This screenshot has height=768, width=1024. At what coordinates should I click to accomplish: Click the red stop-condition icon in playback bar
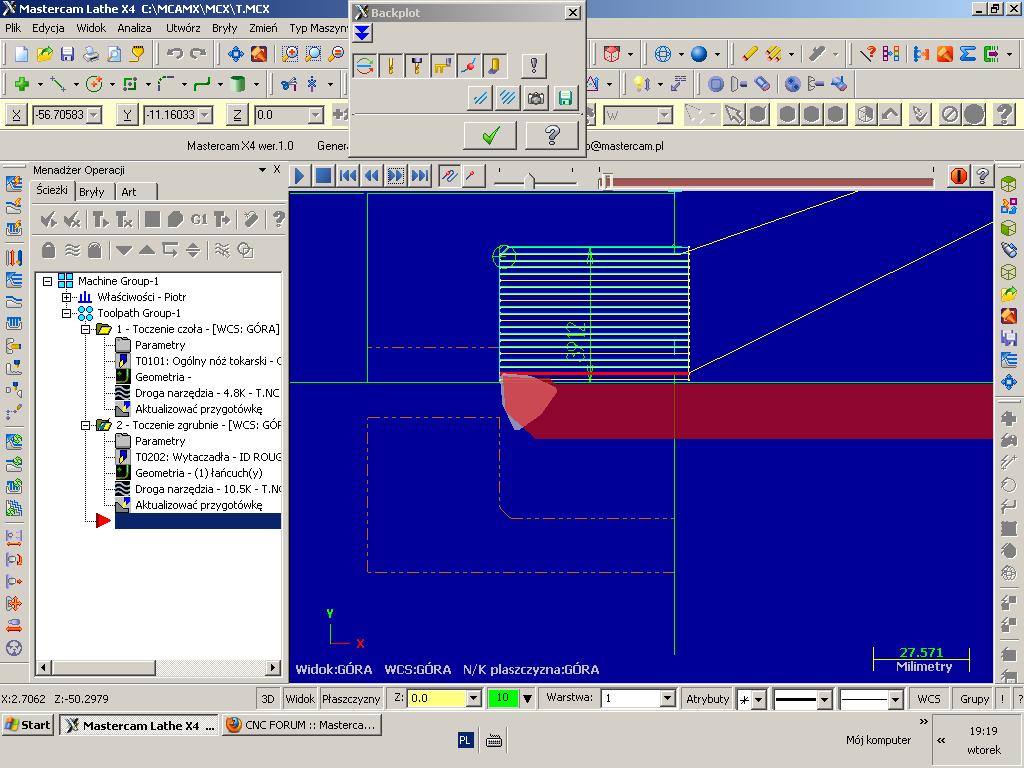pos(959,176)
